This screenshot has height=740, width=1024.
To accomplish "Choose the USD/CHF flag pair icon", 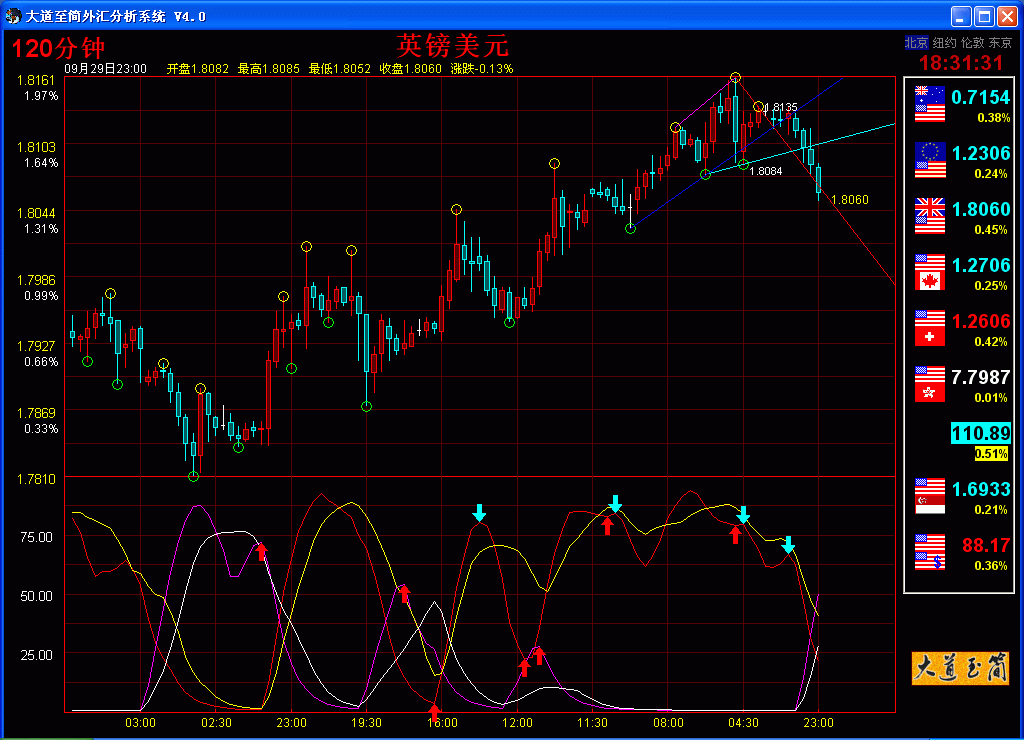I will pos(931,328).
